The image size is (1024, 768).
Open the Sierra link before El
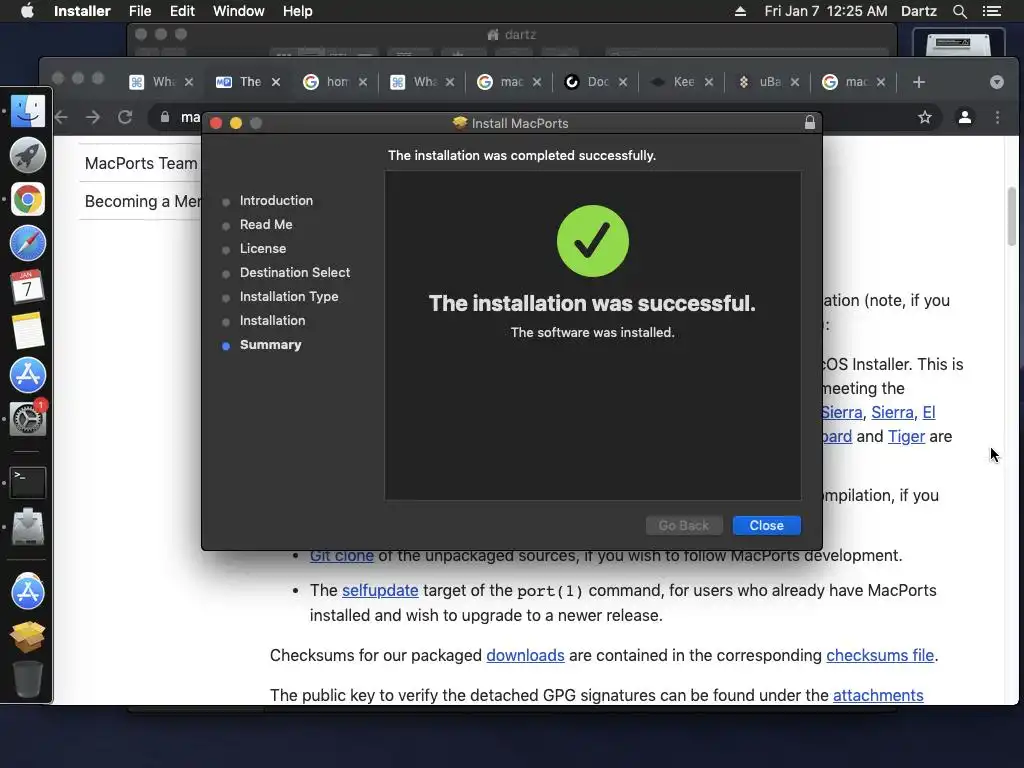(892, 412)
